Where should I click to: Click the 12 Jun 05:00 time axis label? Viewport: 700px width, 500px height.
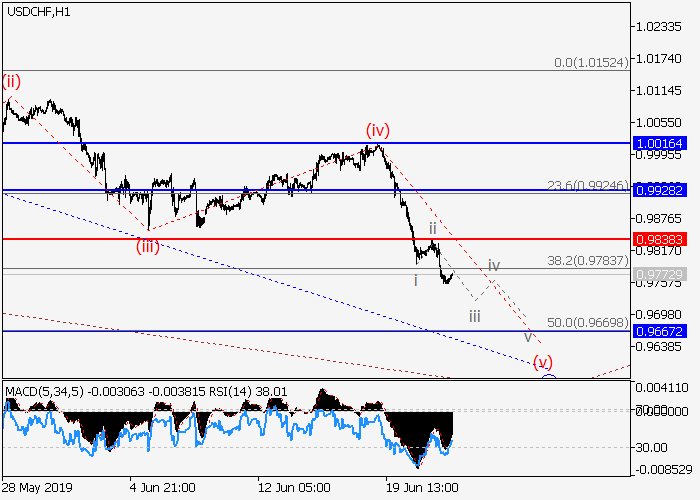click(x=294, y=487)
